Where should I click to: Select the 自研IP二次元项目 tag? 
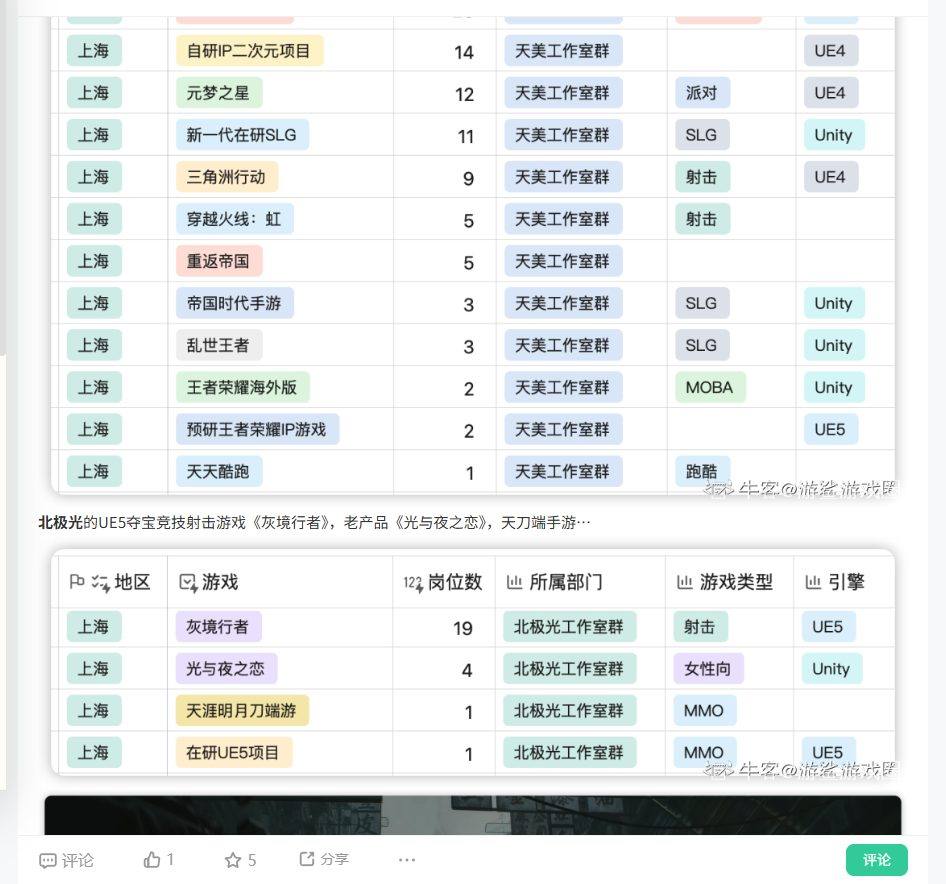(250, 51)
